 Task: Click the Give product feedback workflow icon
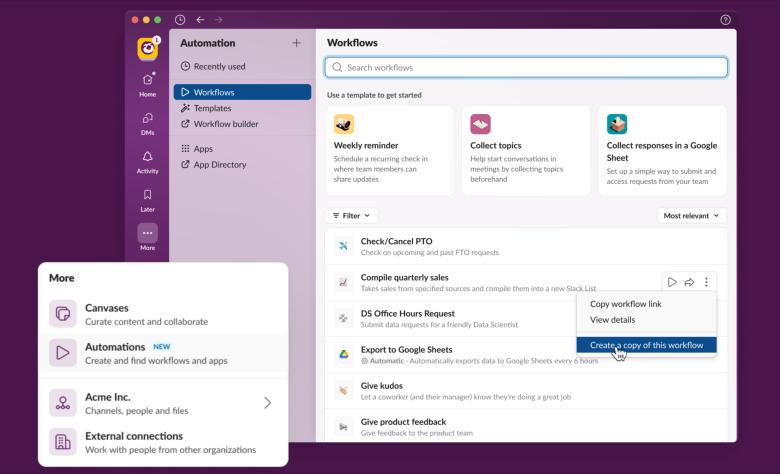pos(343,427)
